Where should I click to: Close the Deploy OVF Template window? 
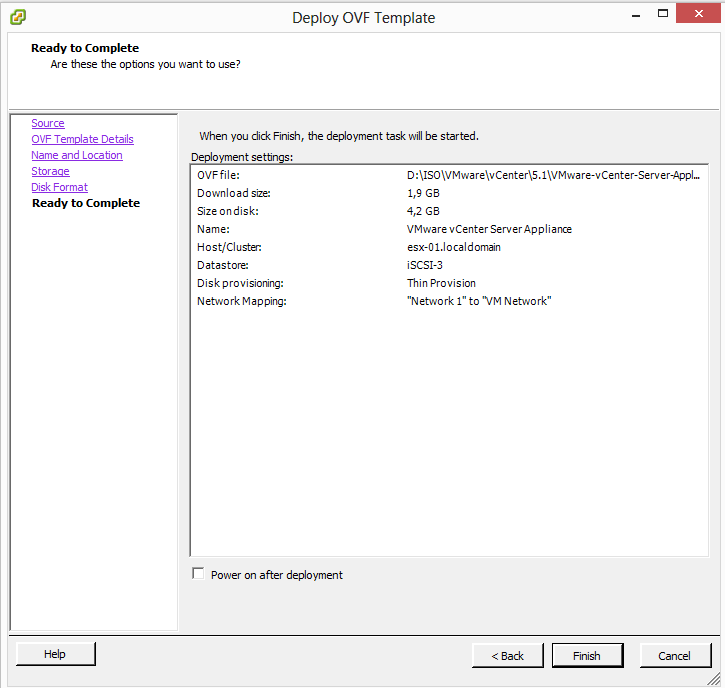(x=699, y=13)
